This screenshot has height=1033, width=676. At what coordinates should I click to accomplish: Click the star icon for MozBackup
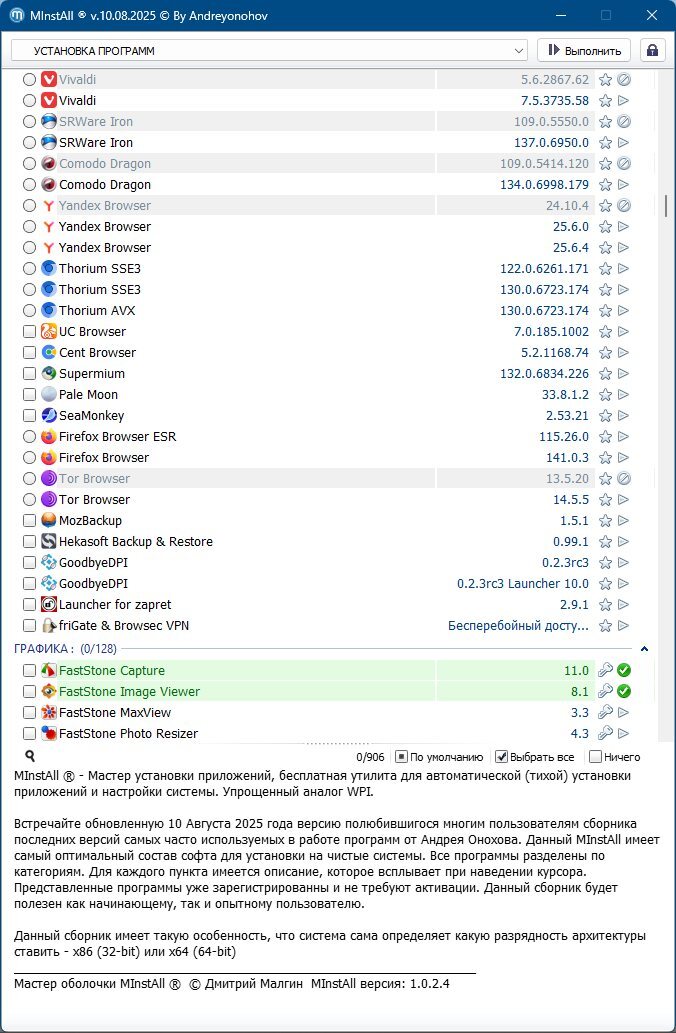click(605, 520)
